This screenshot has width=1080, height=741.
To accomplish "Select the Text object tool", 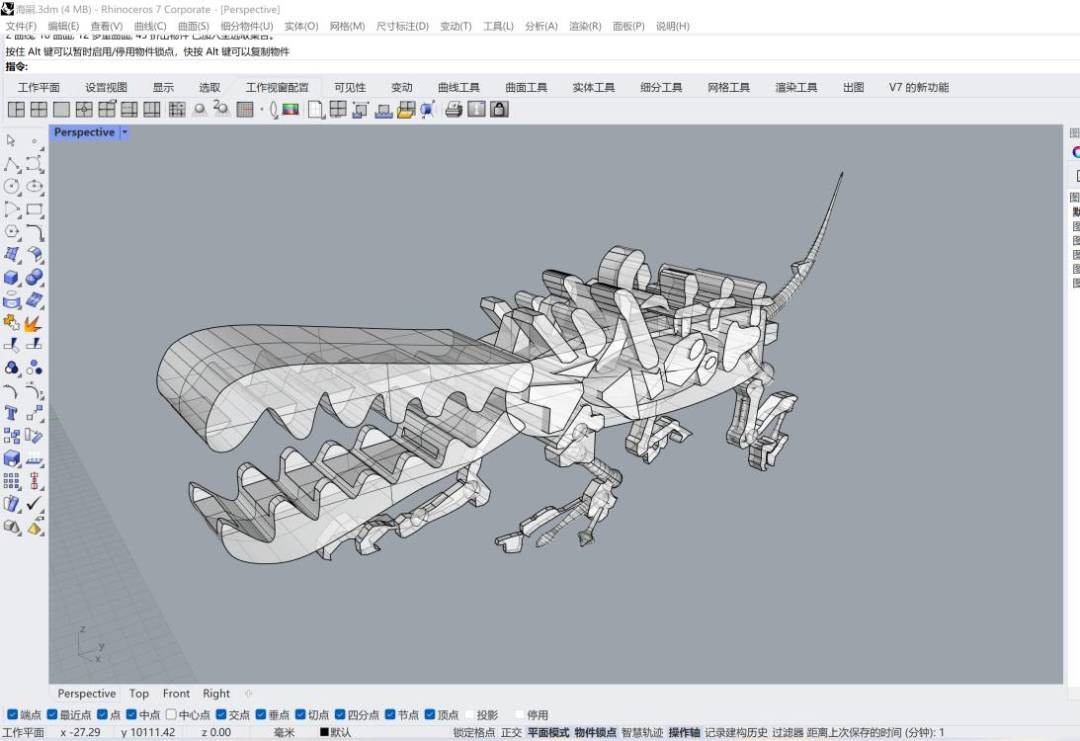I will (x=12, y=412).
